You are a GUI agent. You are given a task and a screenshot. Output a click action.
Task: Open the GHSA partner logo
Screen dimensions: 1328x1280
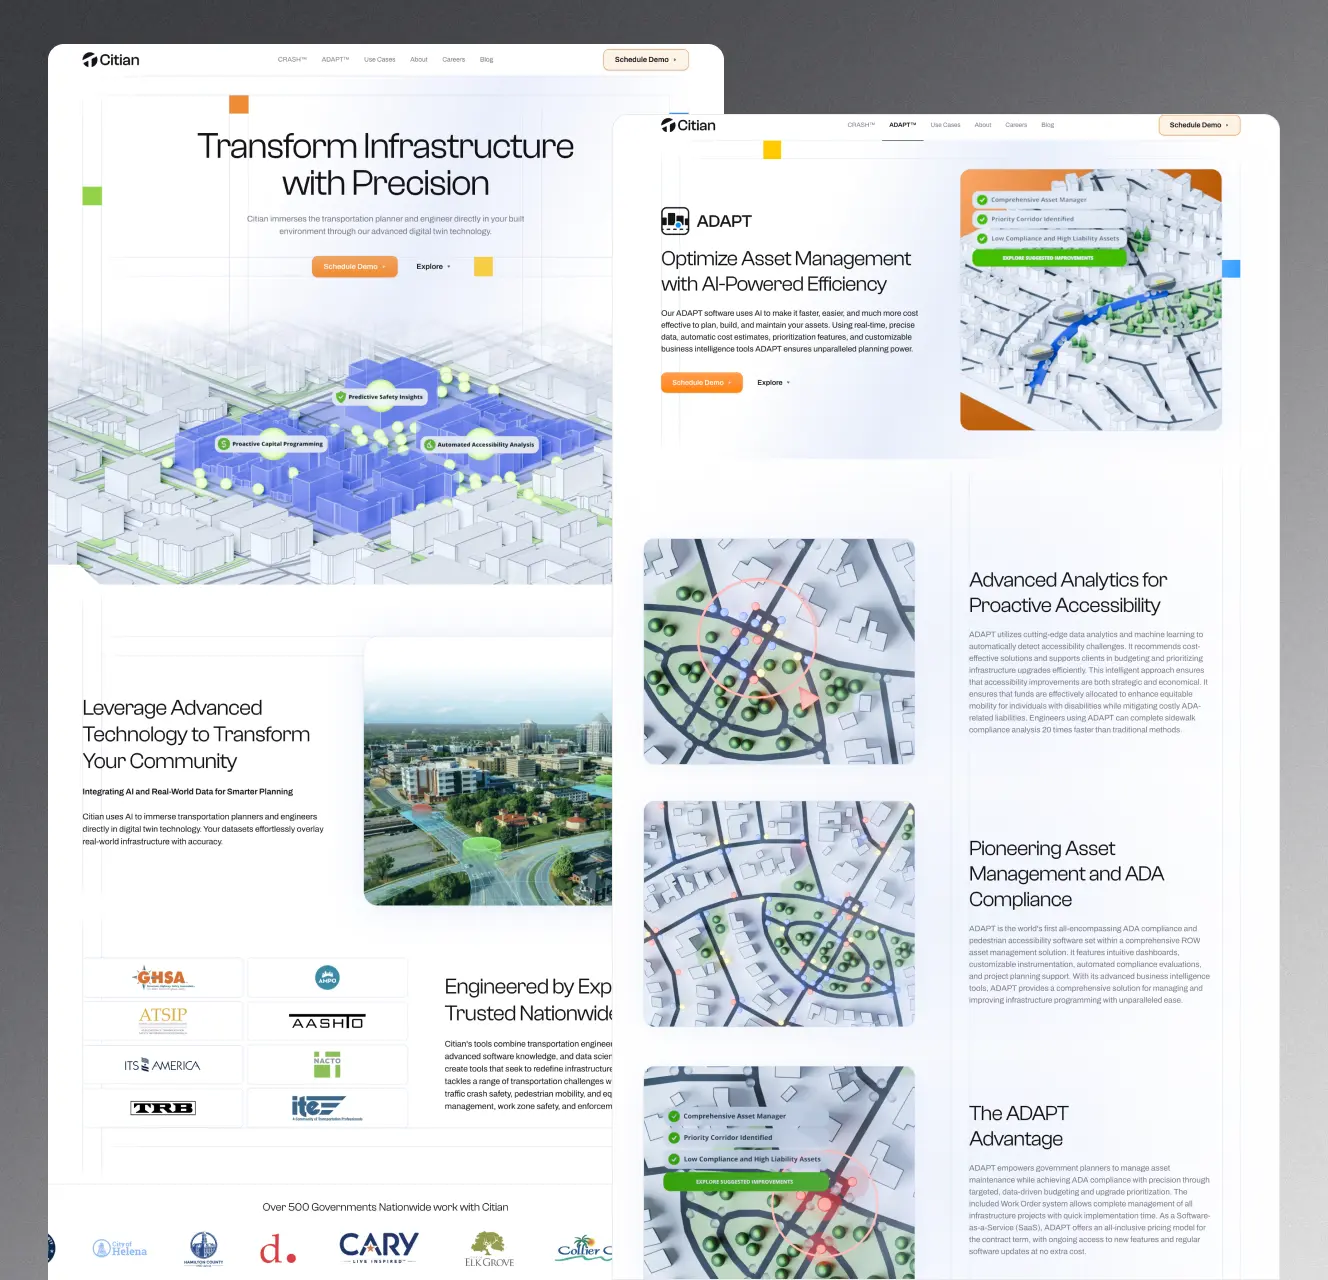163,978
